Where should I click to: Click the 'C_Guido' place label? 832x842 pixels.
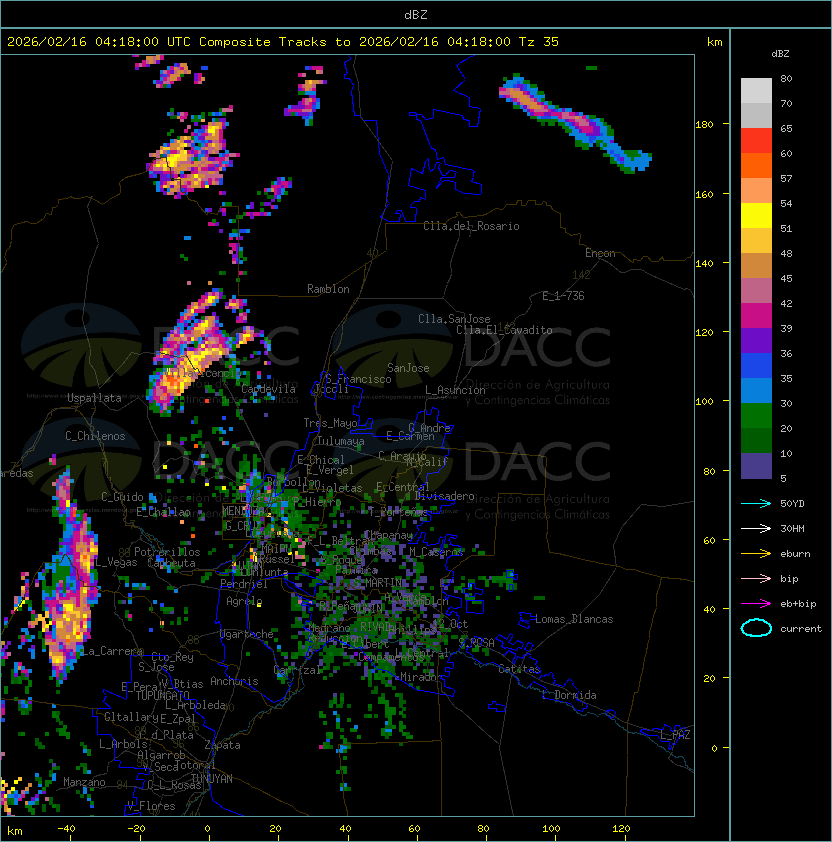122,497
